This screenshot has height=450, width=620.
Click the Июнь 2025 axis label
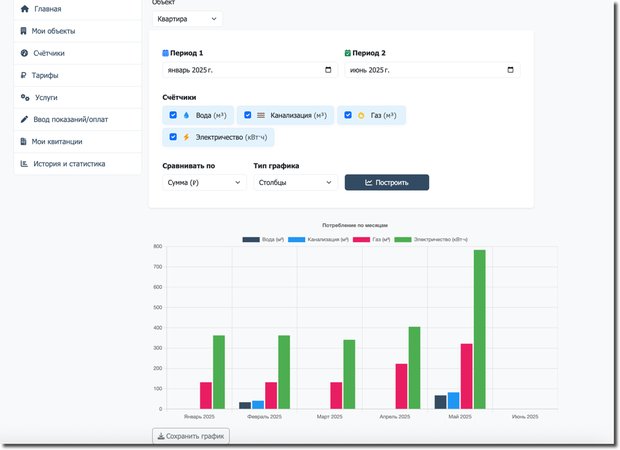point(525,416)
